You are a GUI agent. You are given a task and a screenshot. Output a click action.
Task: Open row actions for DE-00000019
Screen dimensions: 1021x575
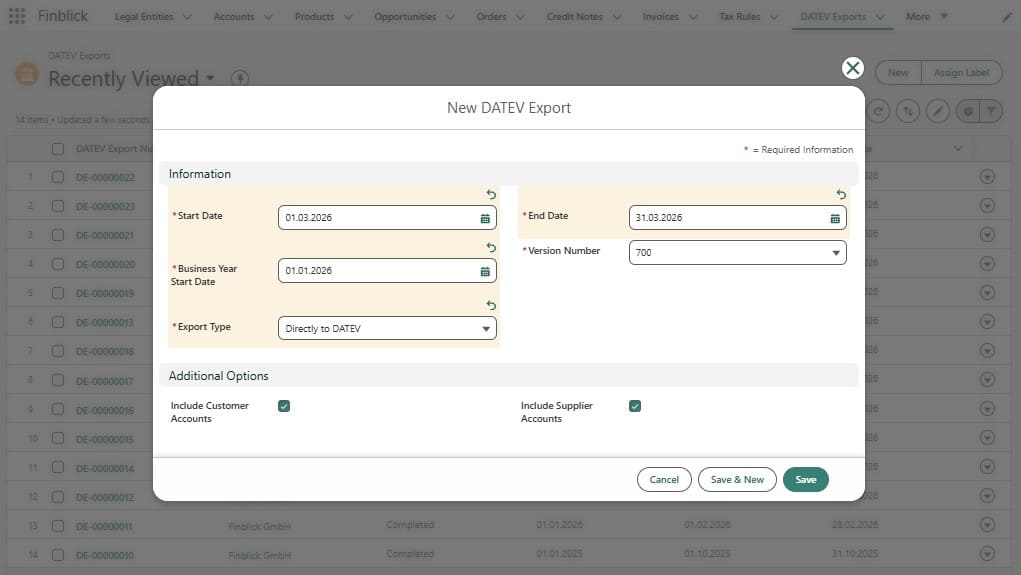(987, 292)
